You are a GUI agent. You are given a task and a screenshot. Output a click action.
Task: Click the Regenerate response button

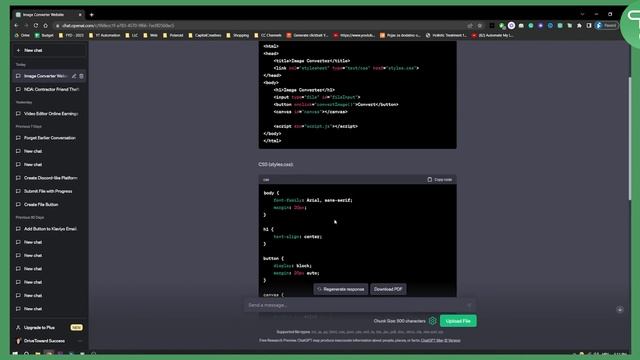click(x=341, y=289)
